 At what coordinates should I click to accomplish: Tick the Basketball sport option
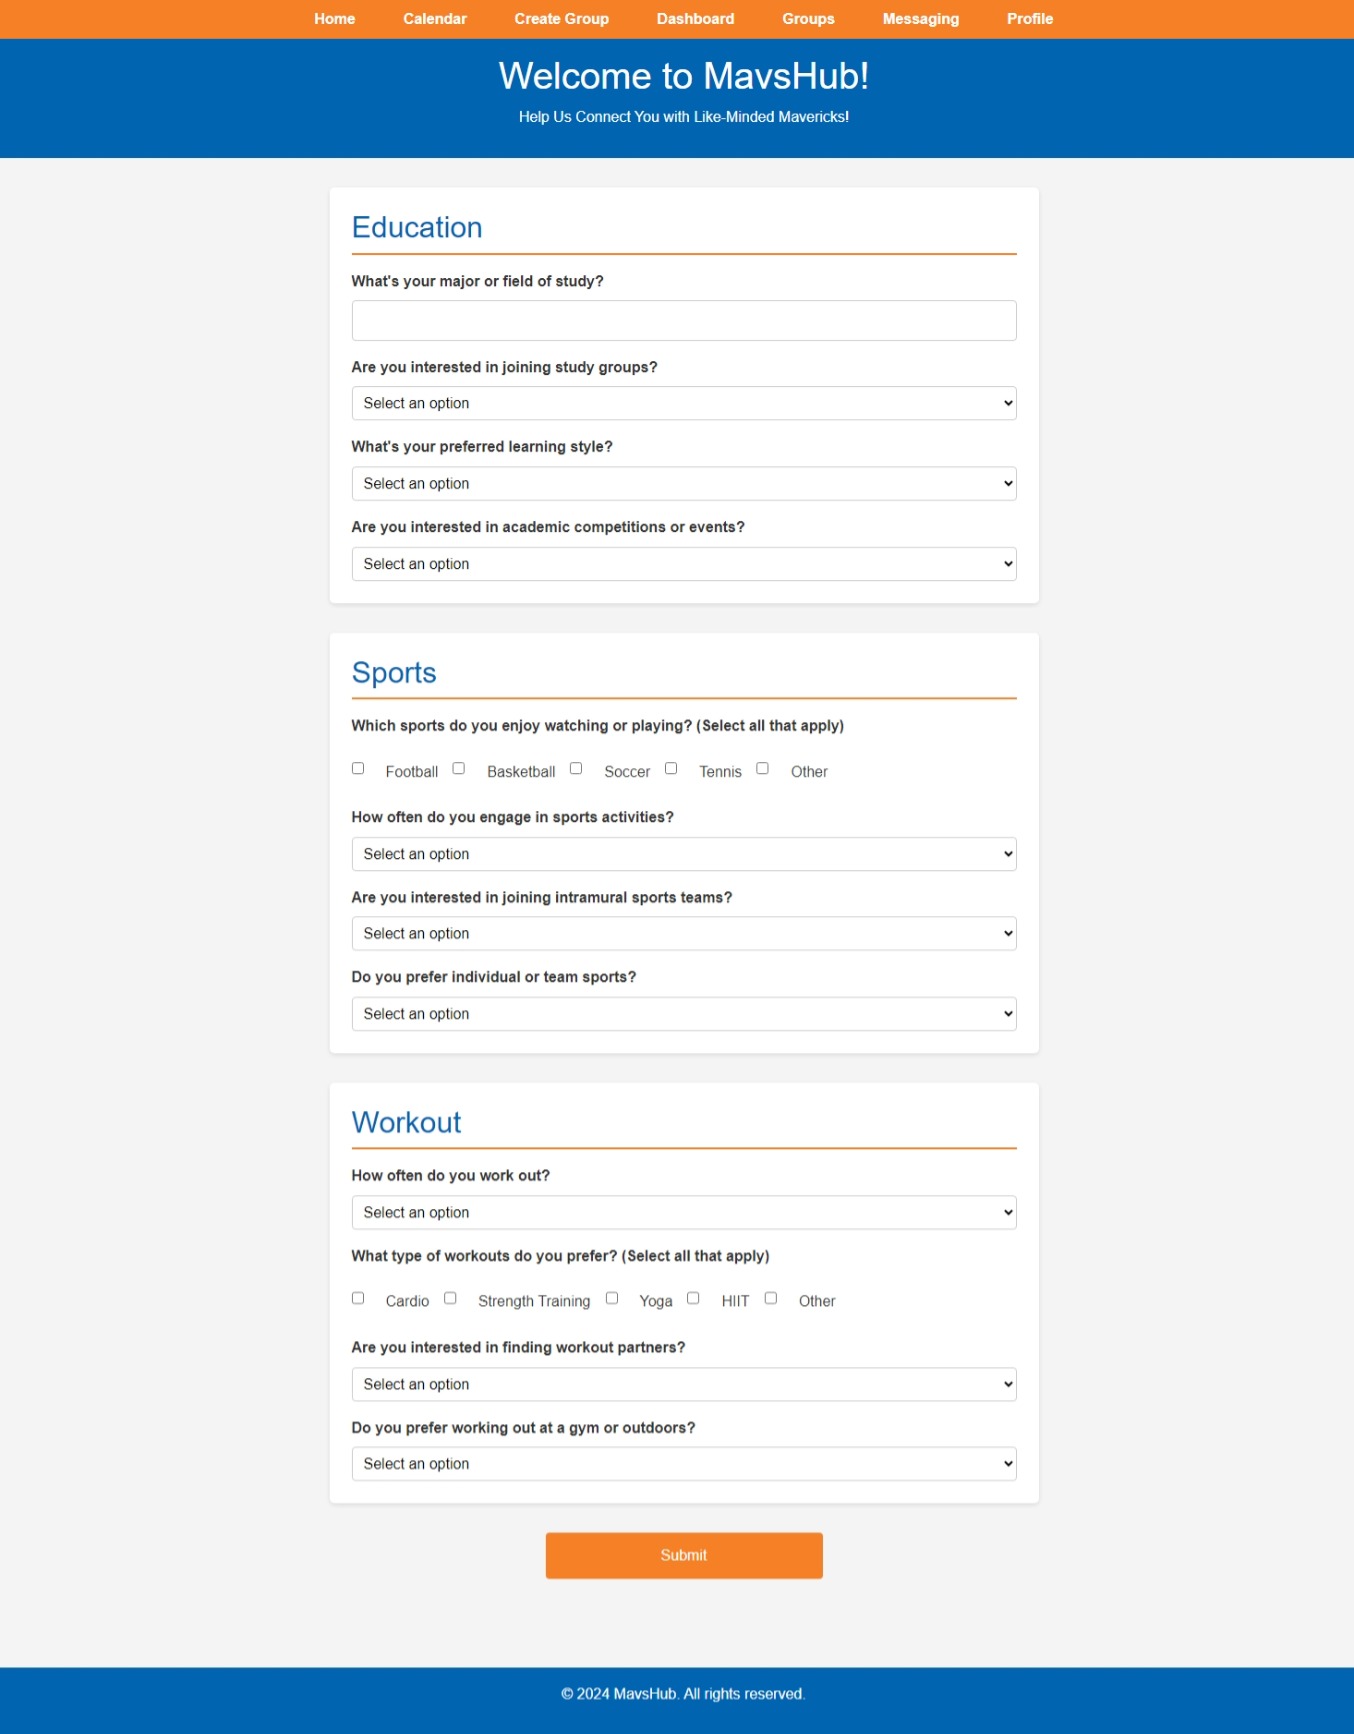coord(459,768)
